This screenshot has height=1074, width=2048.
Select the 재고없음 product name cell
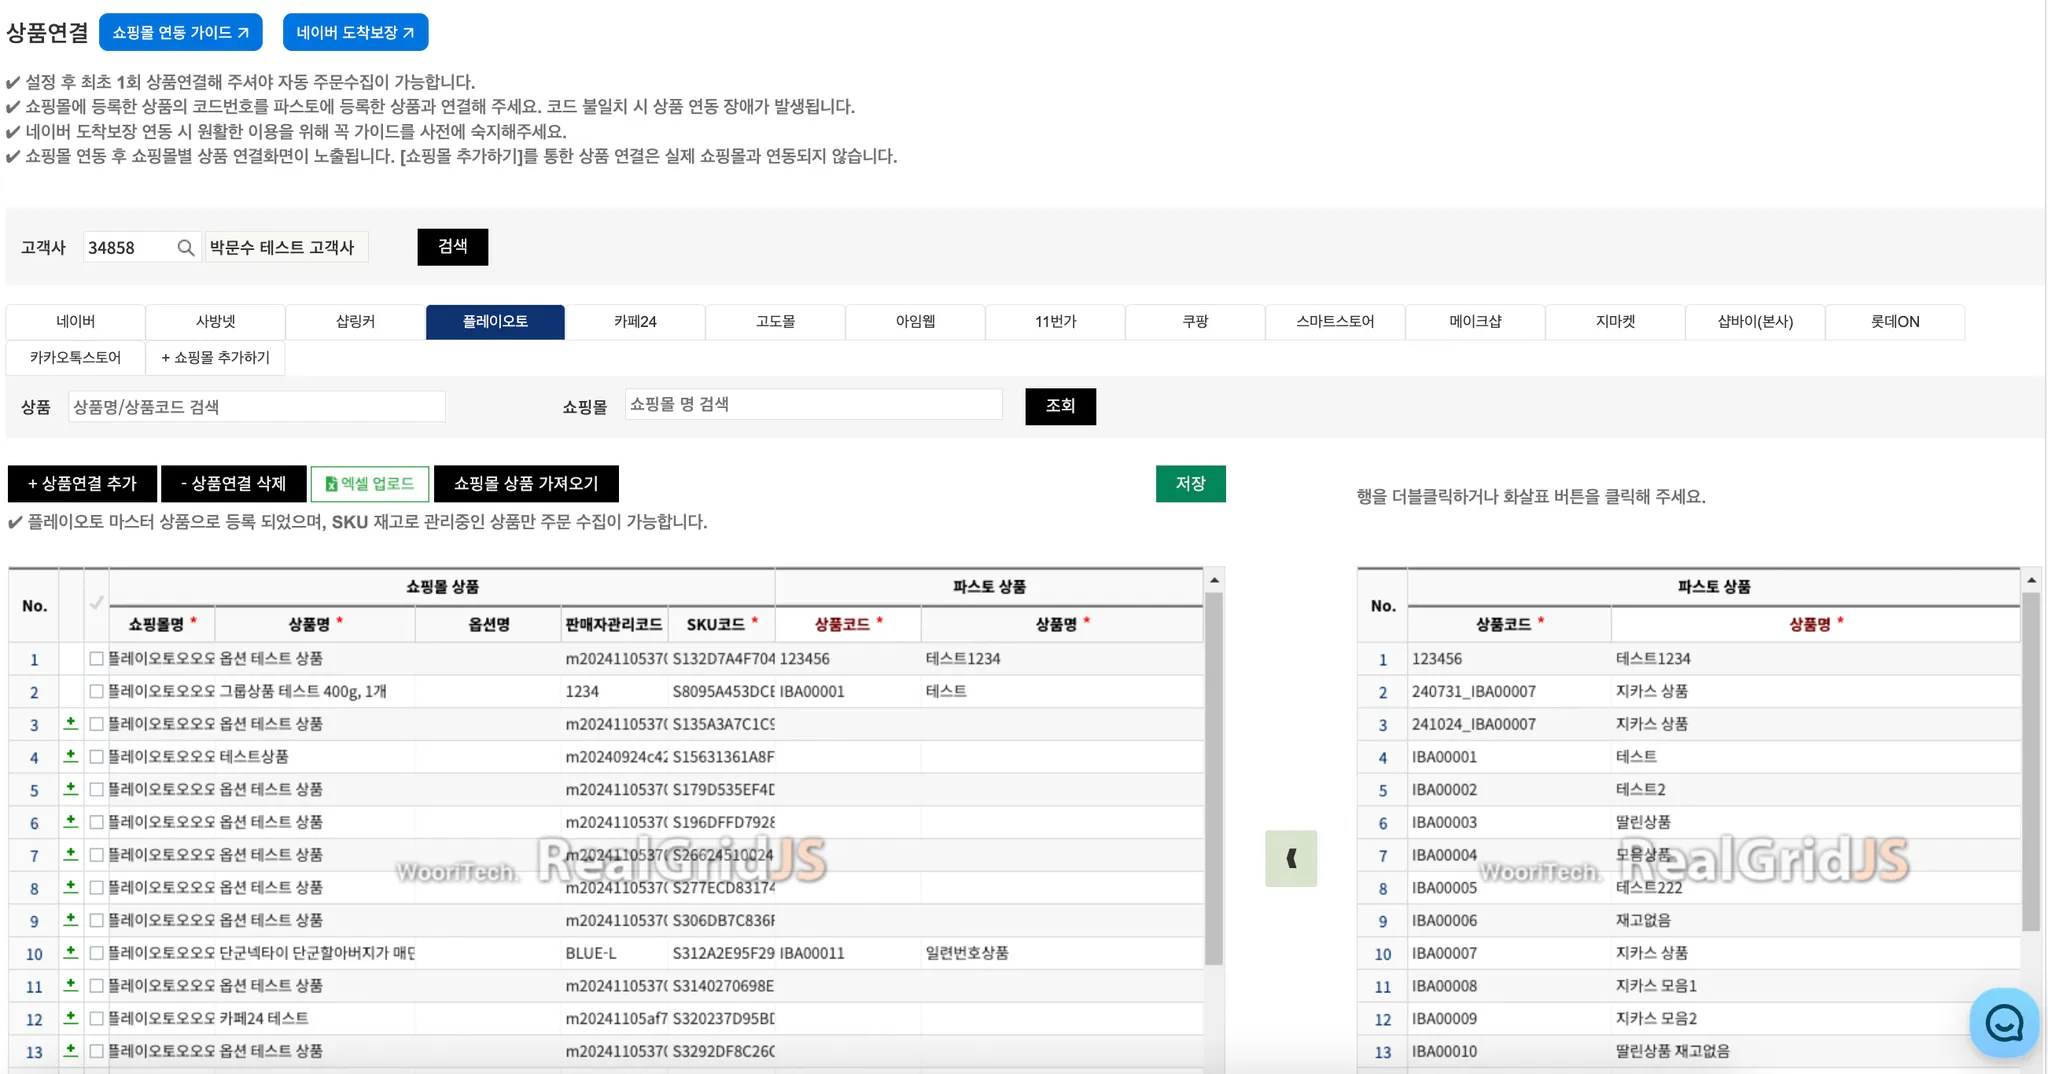[1816, 920]
